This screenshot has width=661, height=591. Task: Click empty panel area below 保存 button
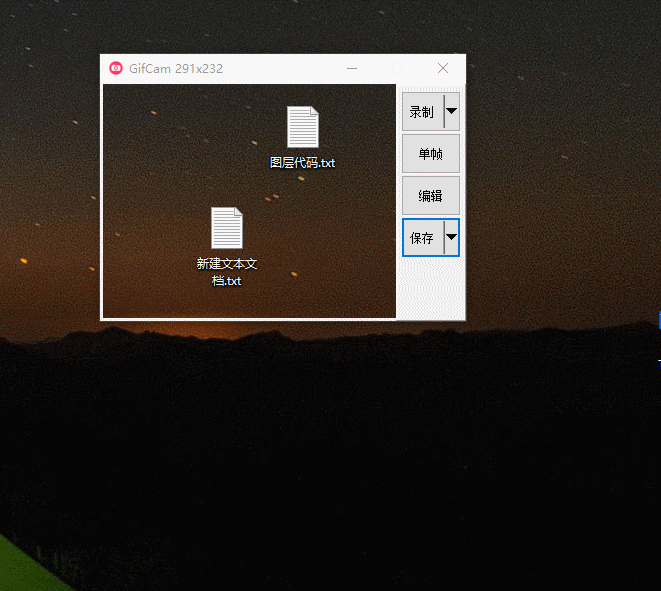click(430, 288)
